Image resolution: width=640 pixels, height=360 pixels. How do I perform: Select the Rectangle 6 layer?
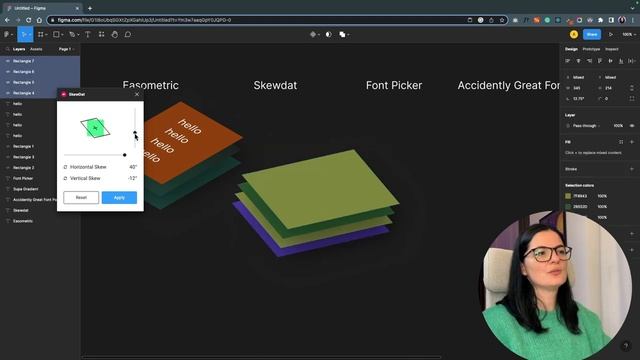[40, 71]
